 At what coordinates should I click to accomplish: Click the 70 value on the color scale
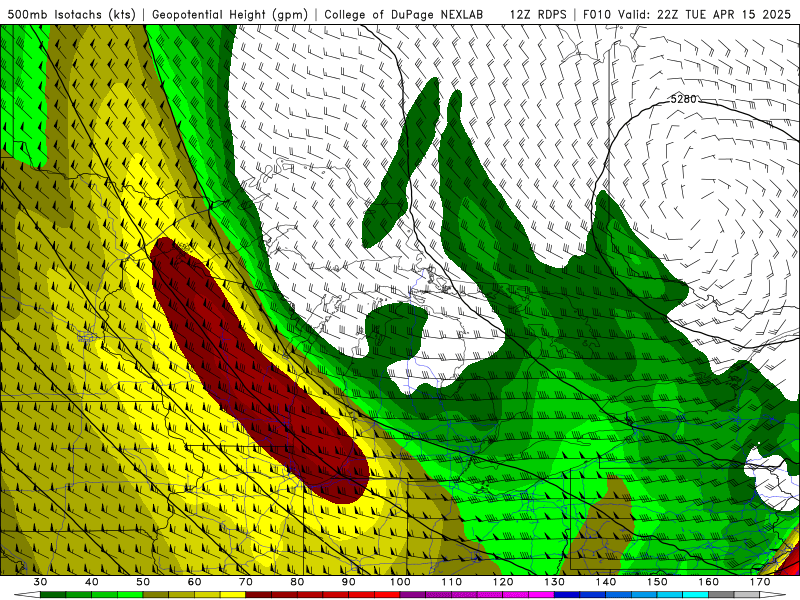tap(246, 582)
